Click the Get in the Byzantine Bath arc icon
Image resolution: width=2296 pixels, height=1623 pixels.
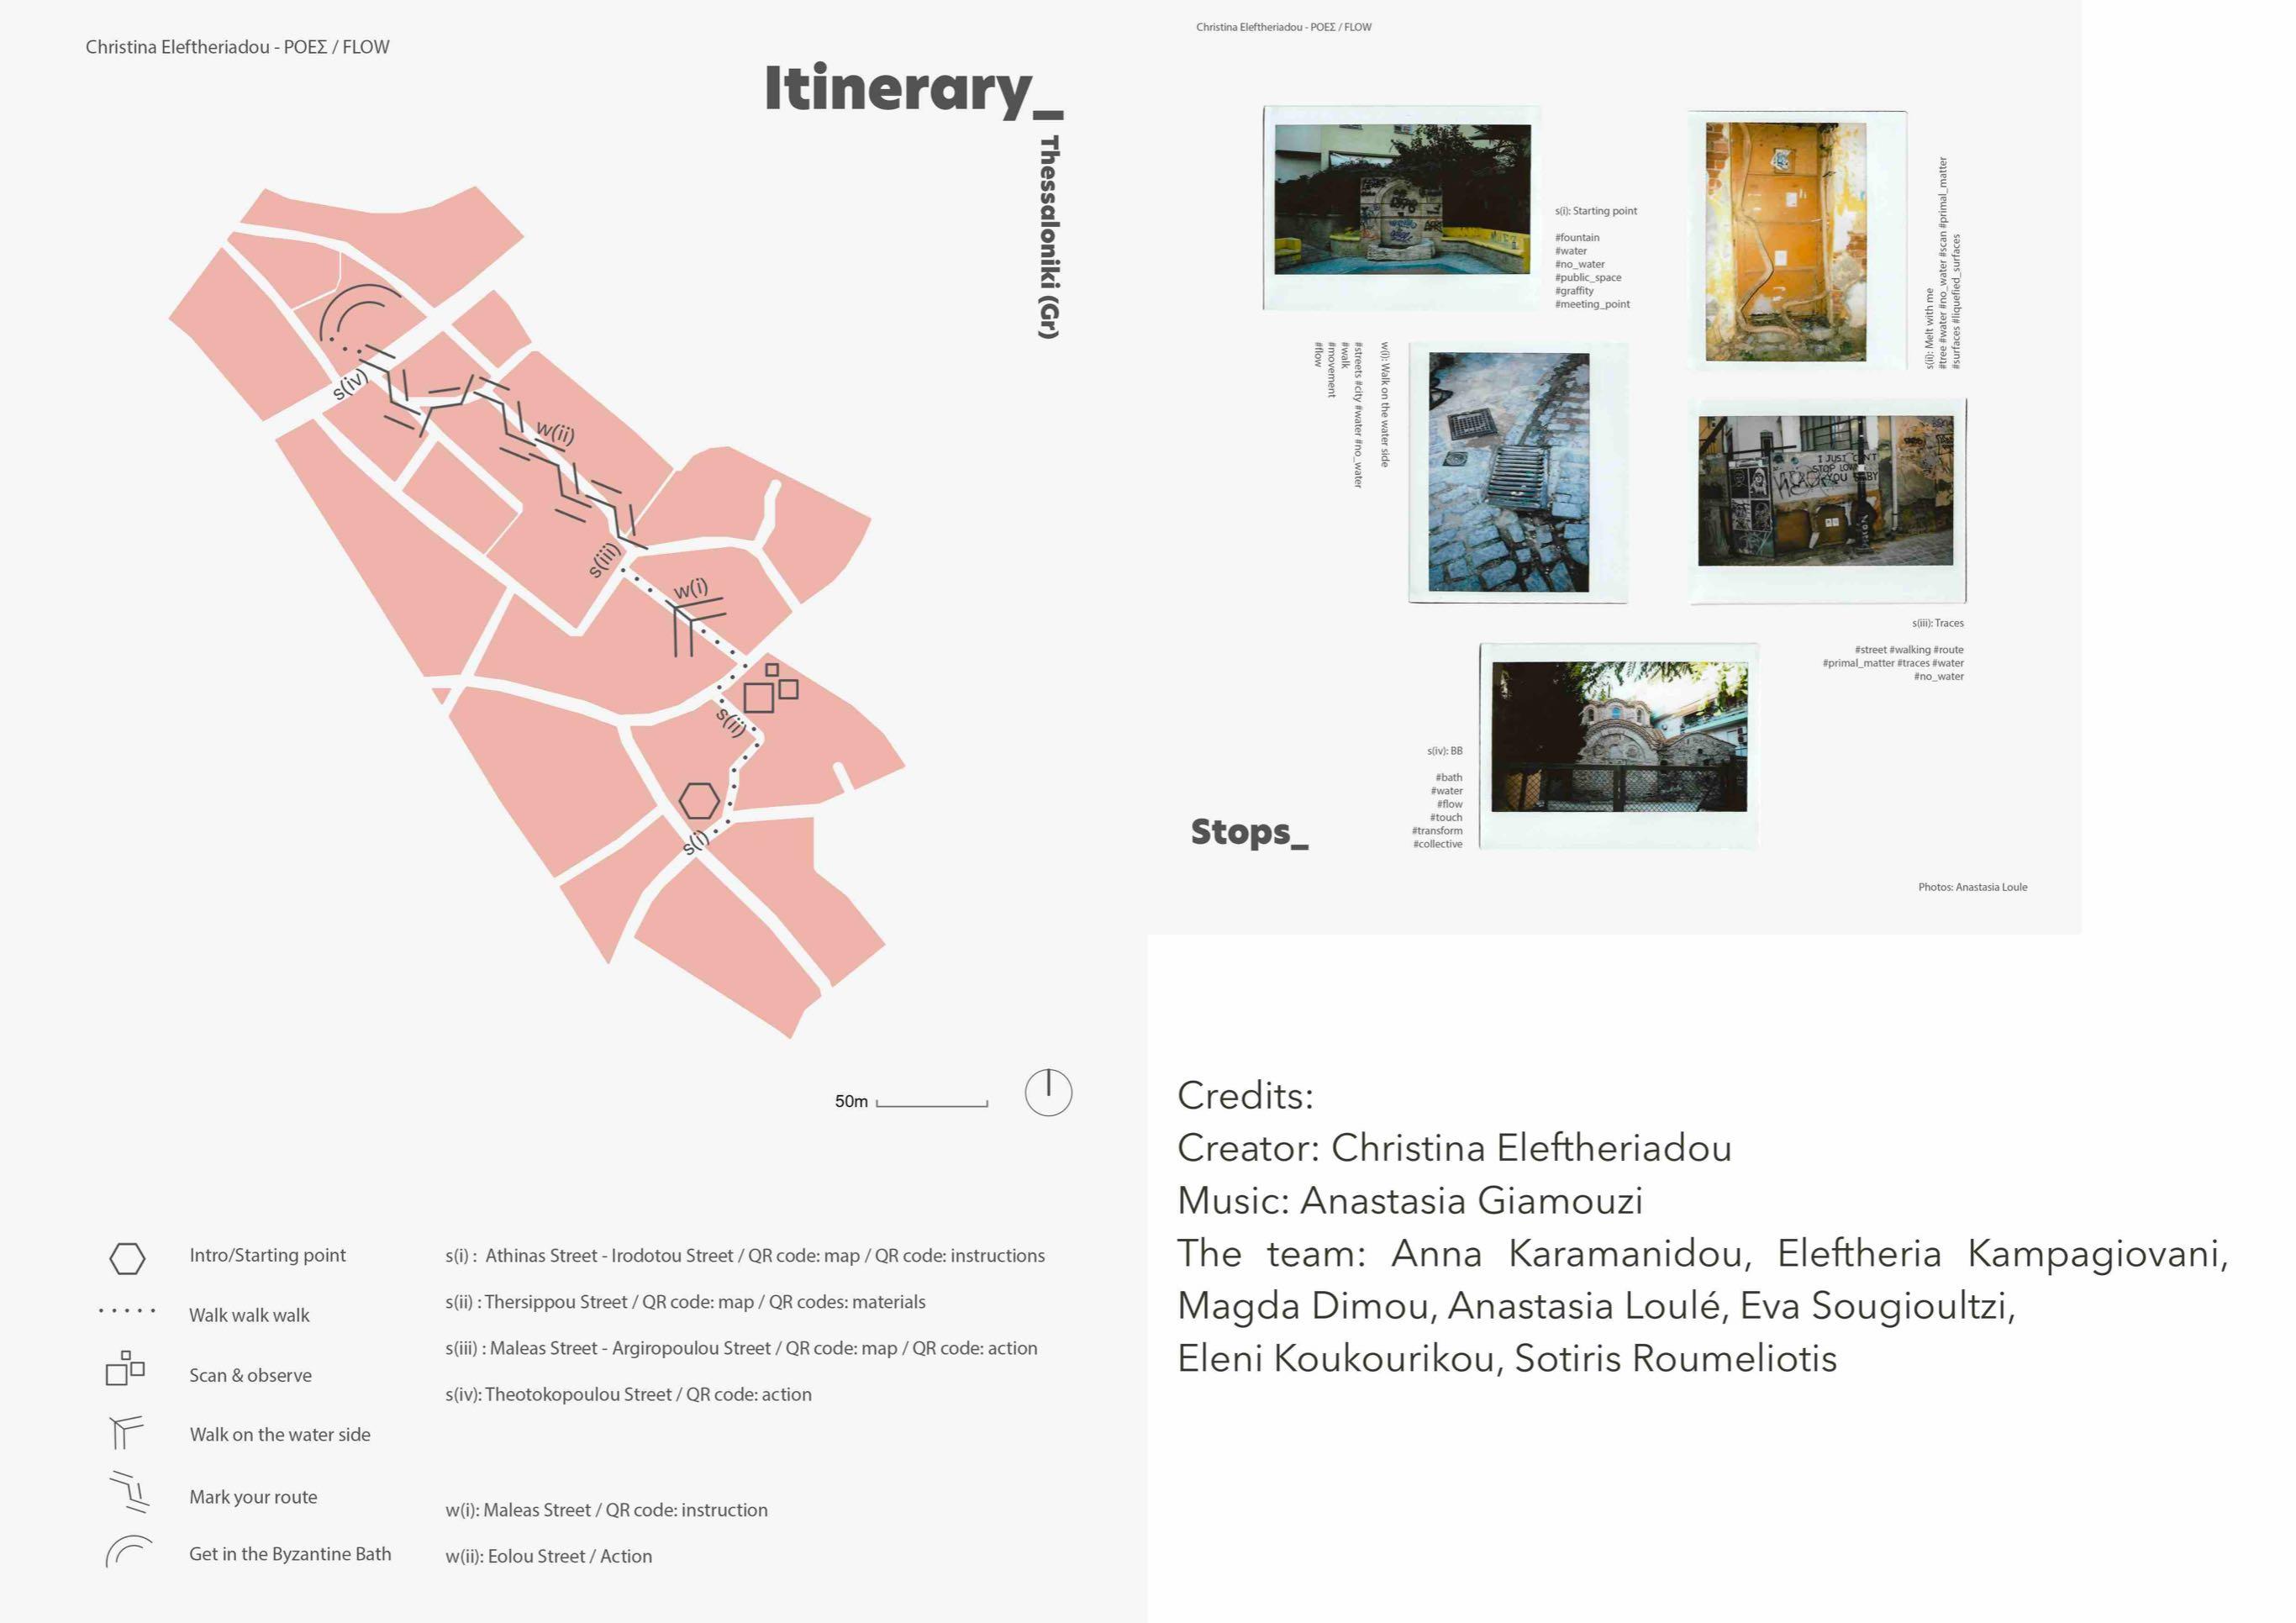[x=128, y=1551]
